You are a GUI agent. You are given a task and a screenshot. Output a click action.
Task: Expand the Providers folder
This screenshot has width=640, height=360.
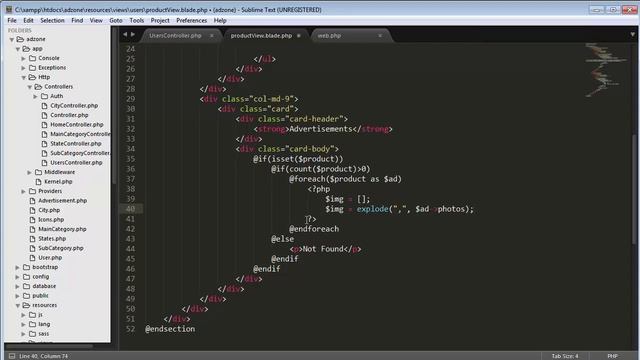24,191
